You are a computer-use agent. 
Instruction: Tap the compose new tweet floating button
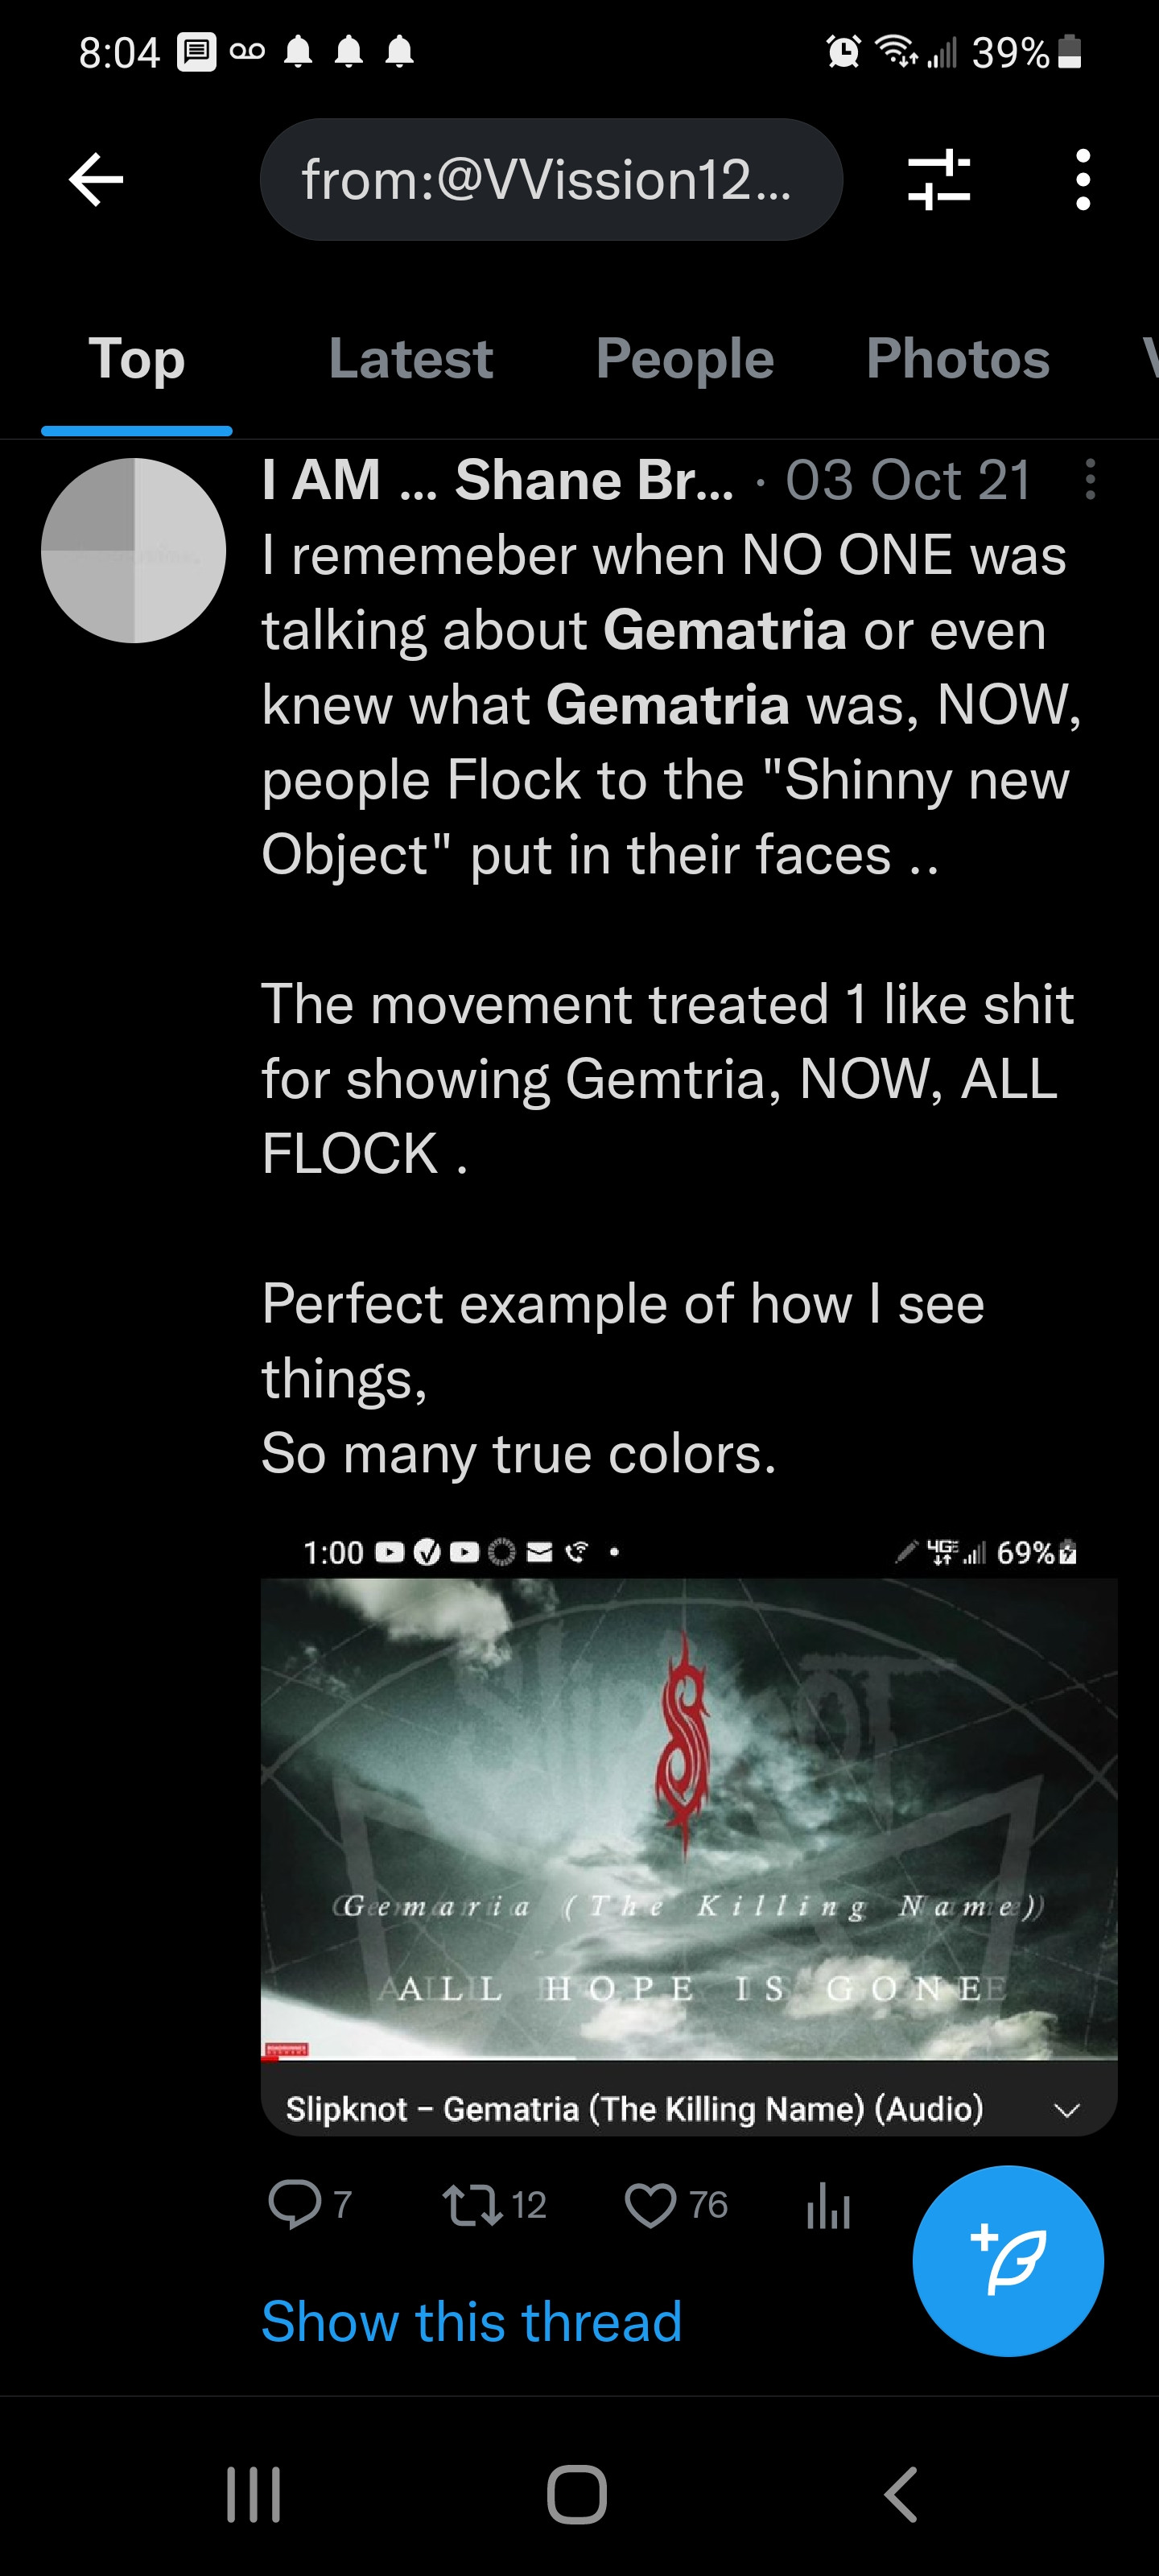1008,2260
